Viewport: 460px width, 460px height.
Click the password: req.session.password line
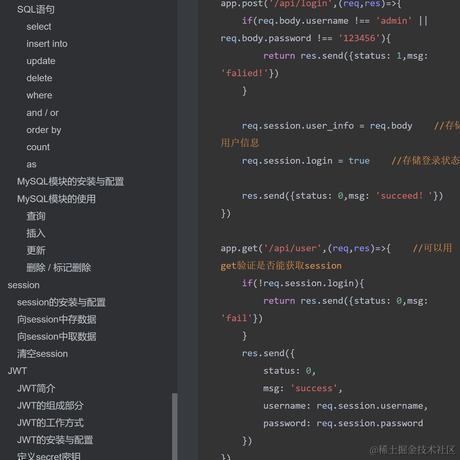coord(343,423)
